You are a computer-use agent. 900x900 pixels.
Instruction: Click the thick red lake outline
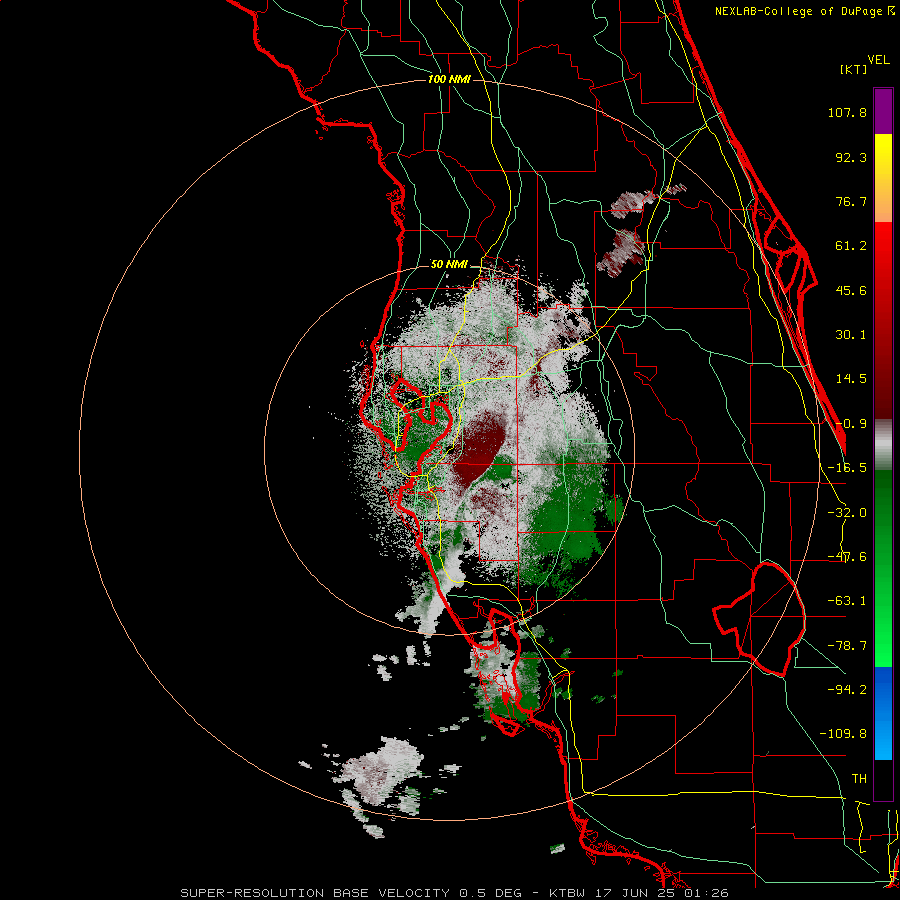(759, 619)
